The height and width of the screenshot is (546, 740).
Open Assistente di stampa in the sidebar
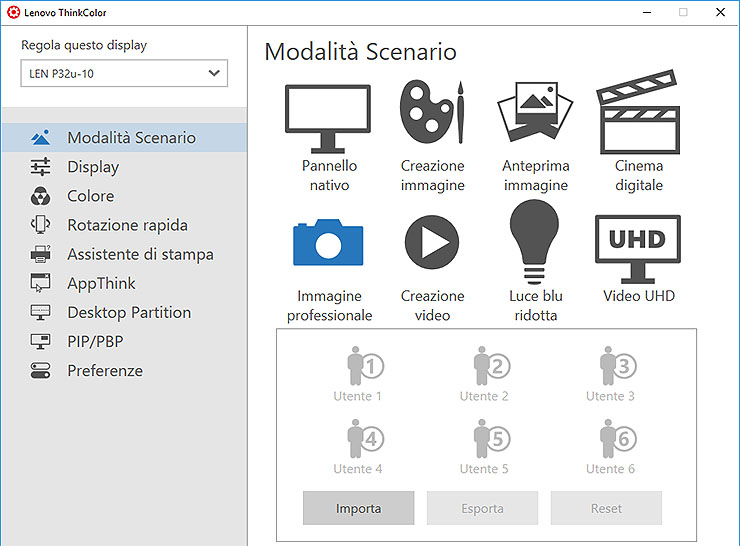pos(140,254)
